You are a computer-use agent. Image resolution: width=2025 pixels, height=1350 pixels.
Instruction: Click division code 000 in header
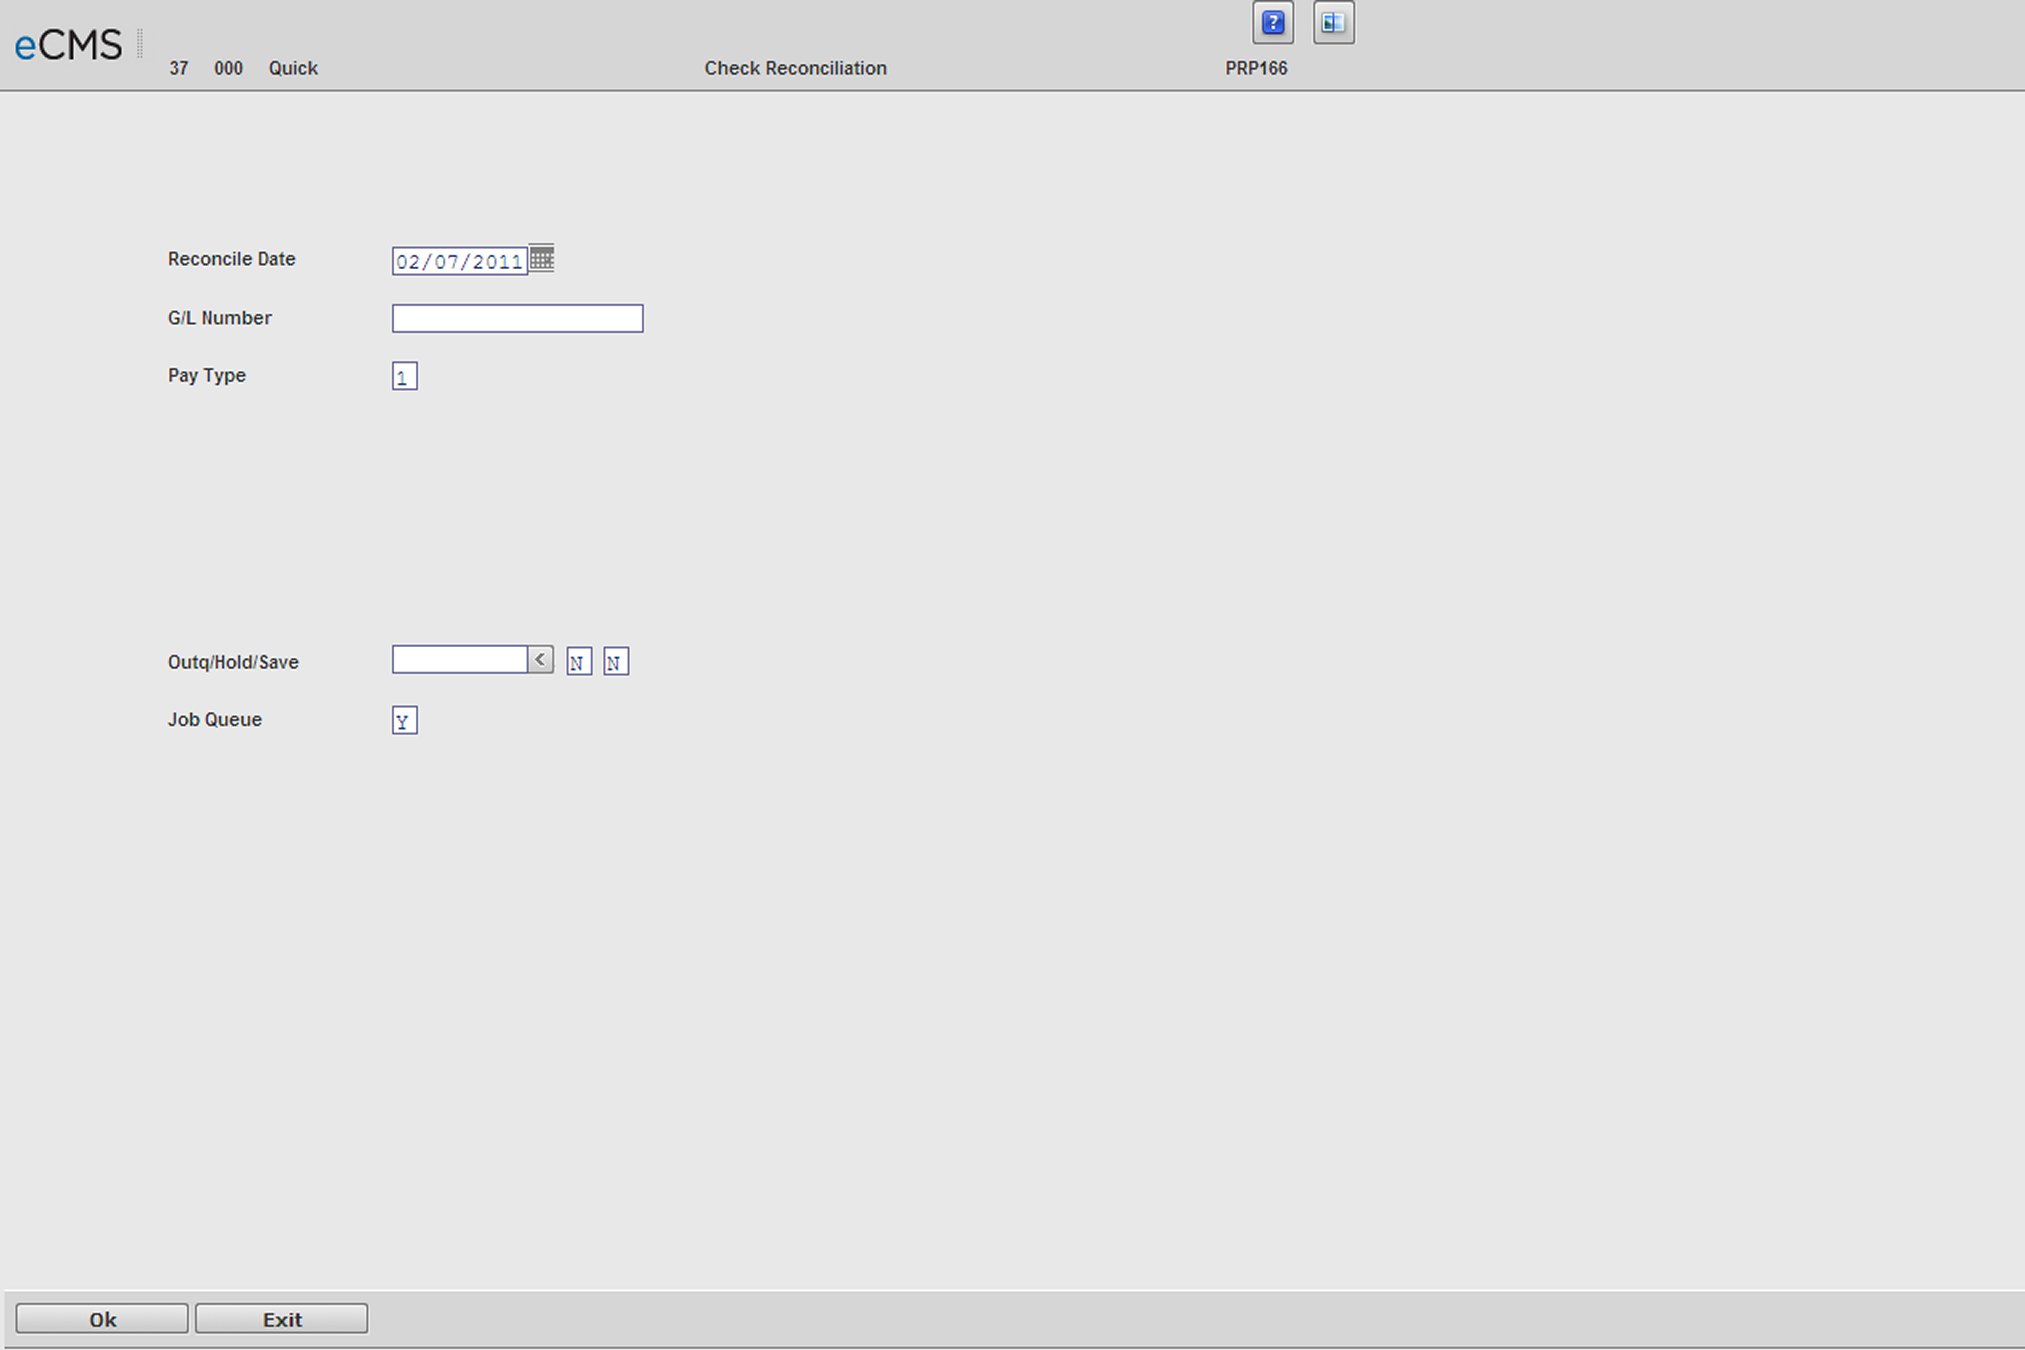[228, 68]
